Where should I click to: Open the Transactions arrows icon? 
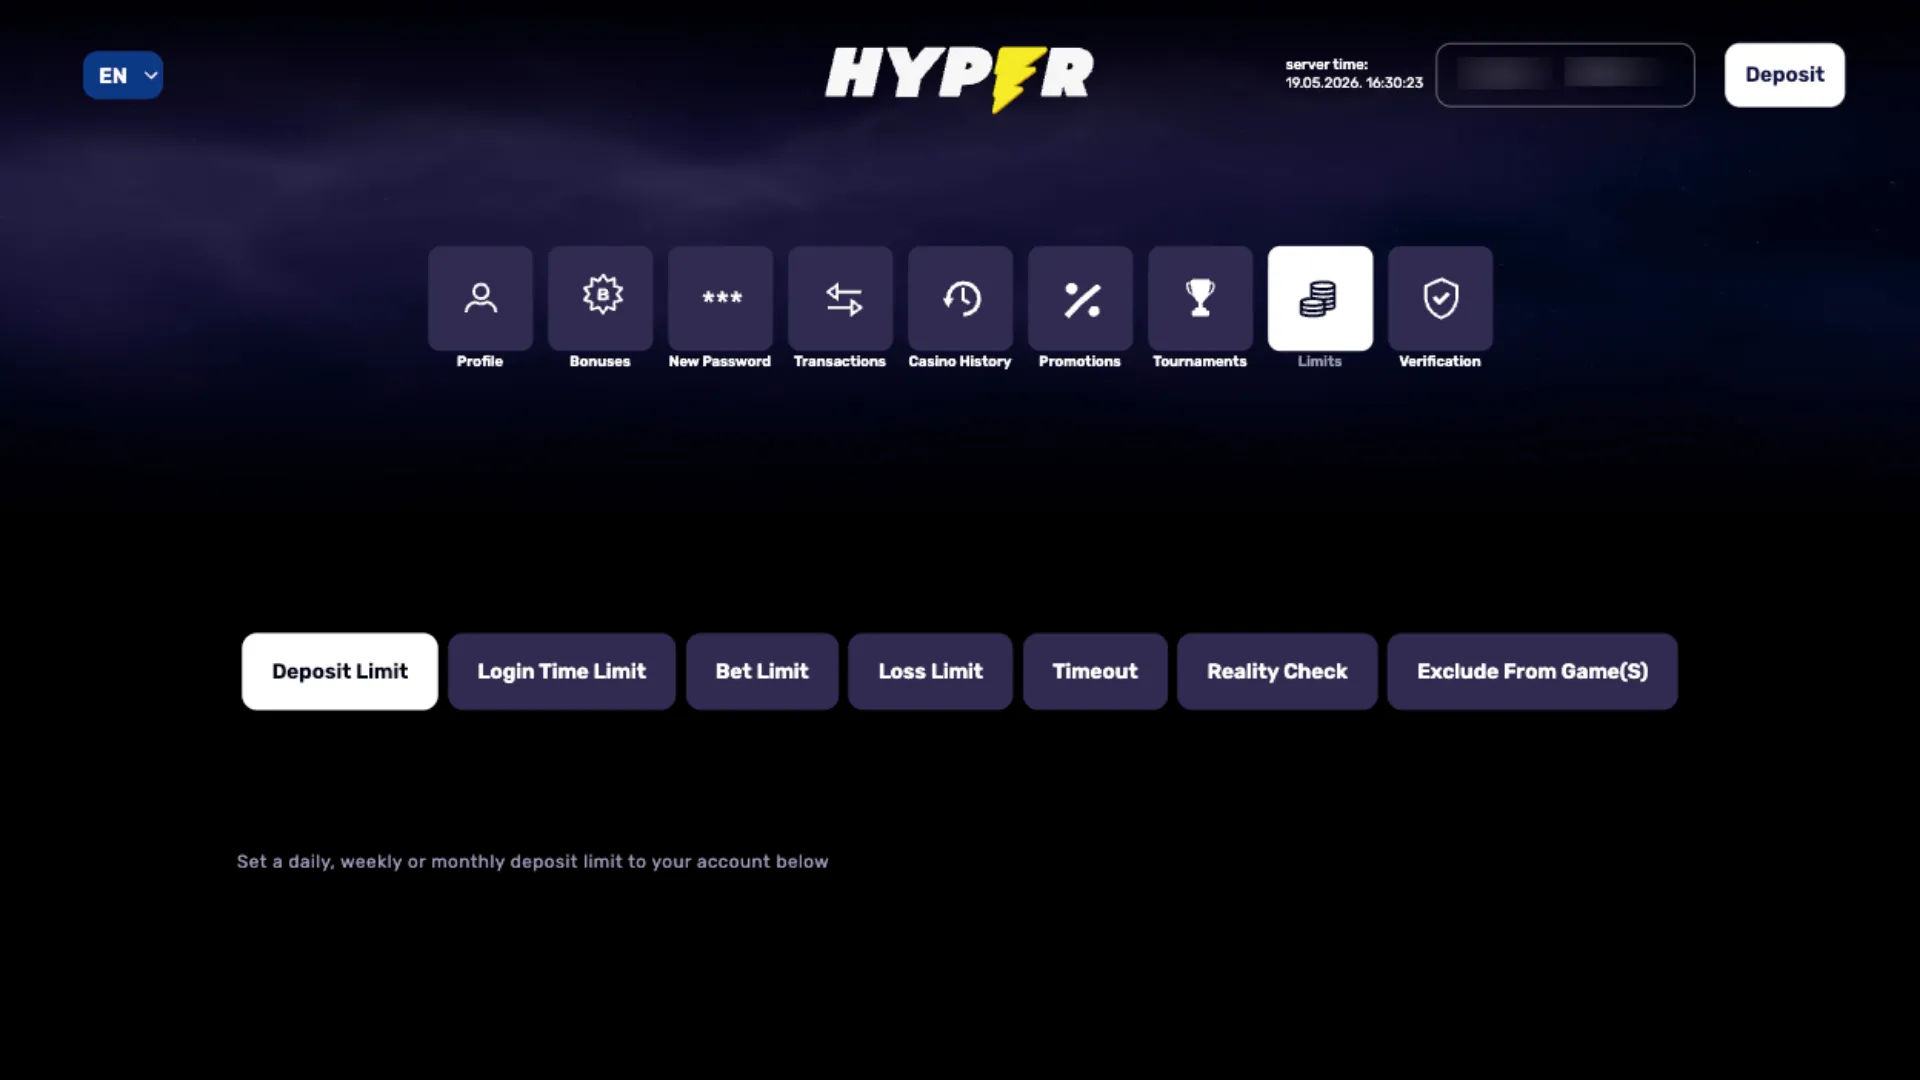[x=840, y=298]
